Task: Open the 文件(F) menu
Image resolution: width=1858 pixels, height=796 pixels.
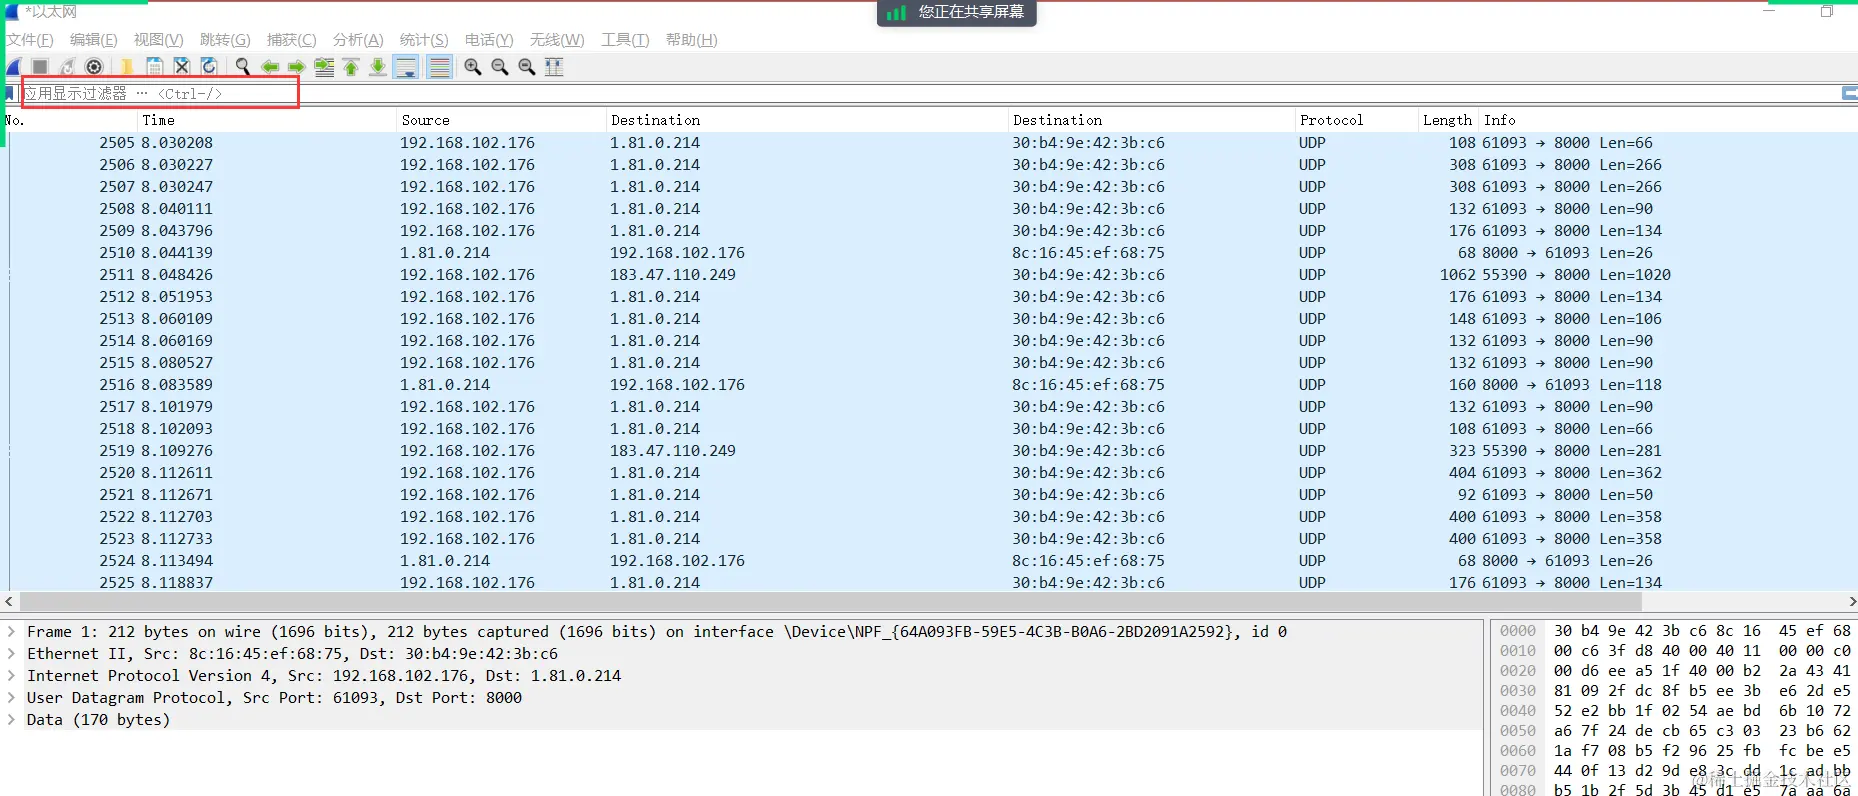Action: 29,40
